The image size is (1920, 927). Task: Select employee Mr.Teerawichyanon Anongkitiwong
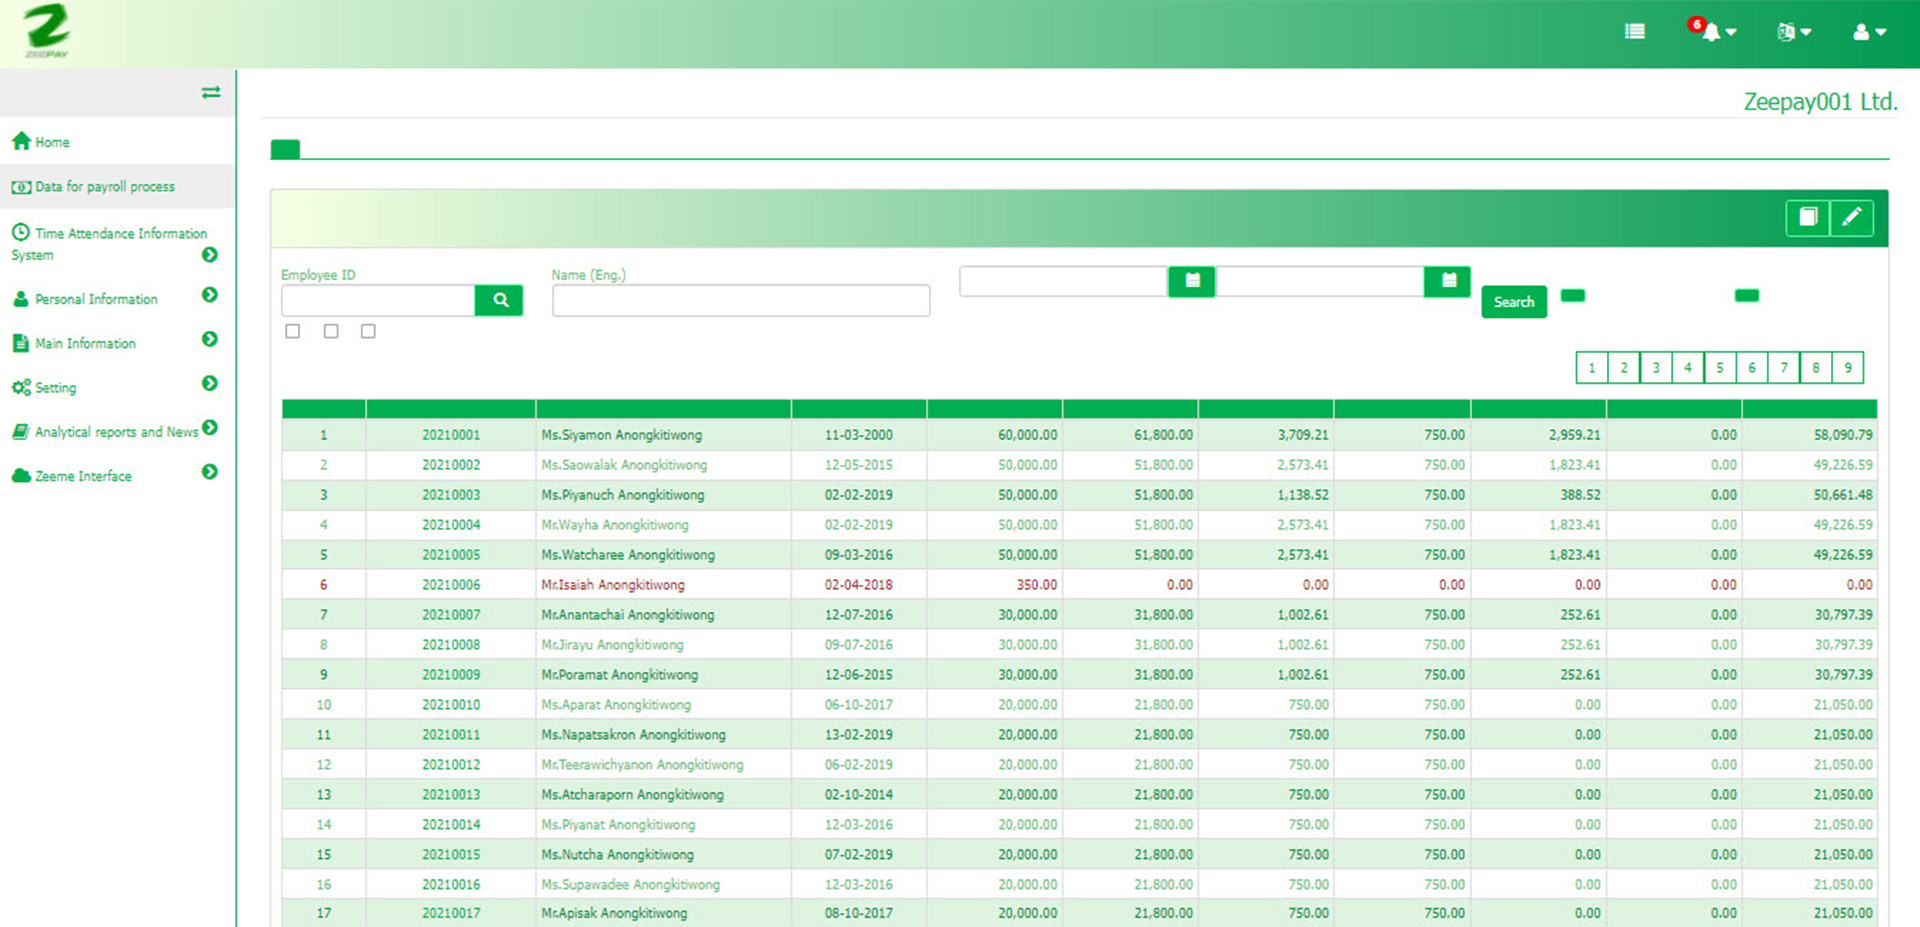pyautogui.click(x=642, y=765)
